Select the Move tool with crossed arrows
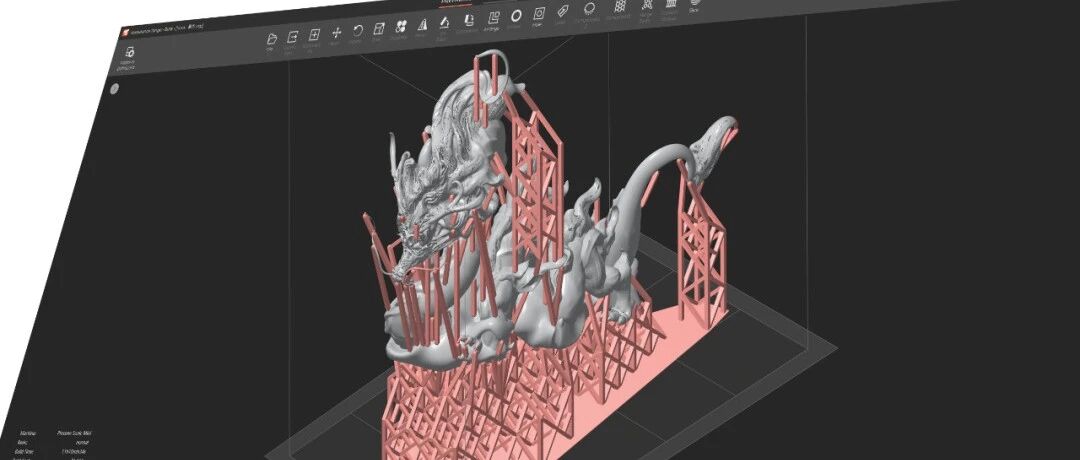1080x460 pixels. tap(337, 32)
